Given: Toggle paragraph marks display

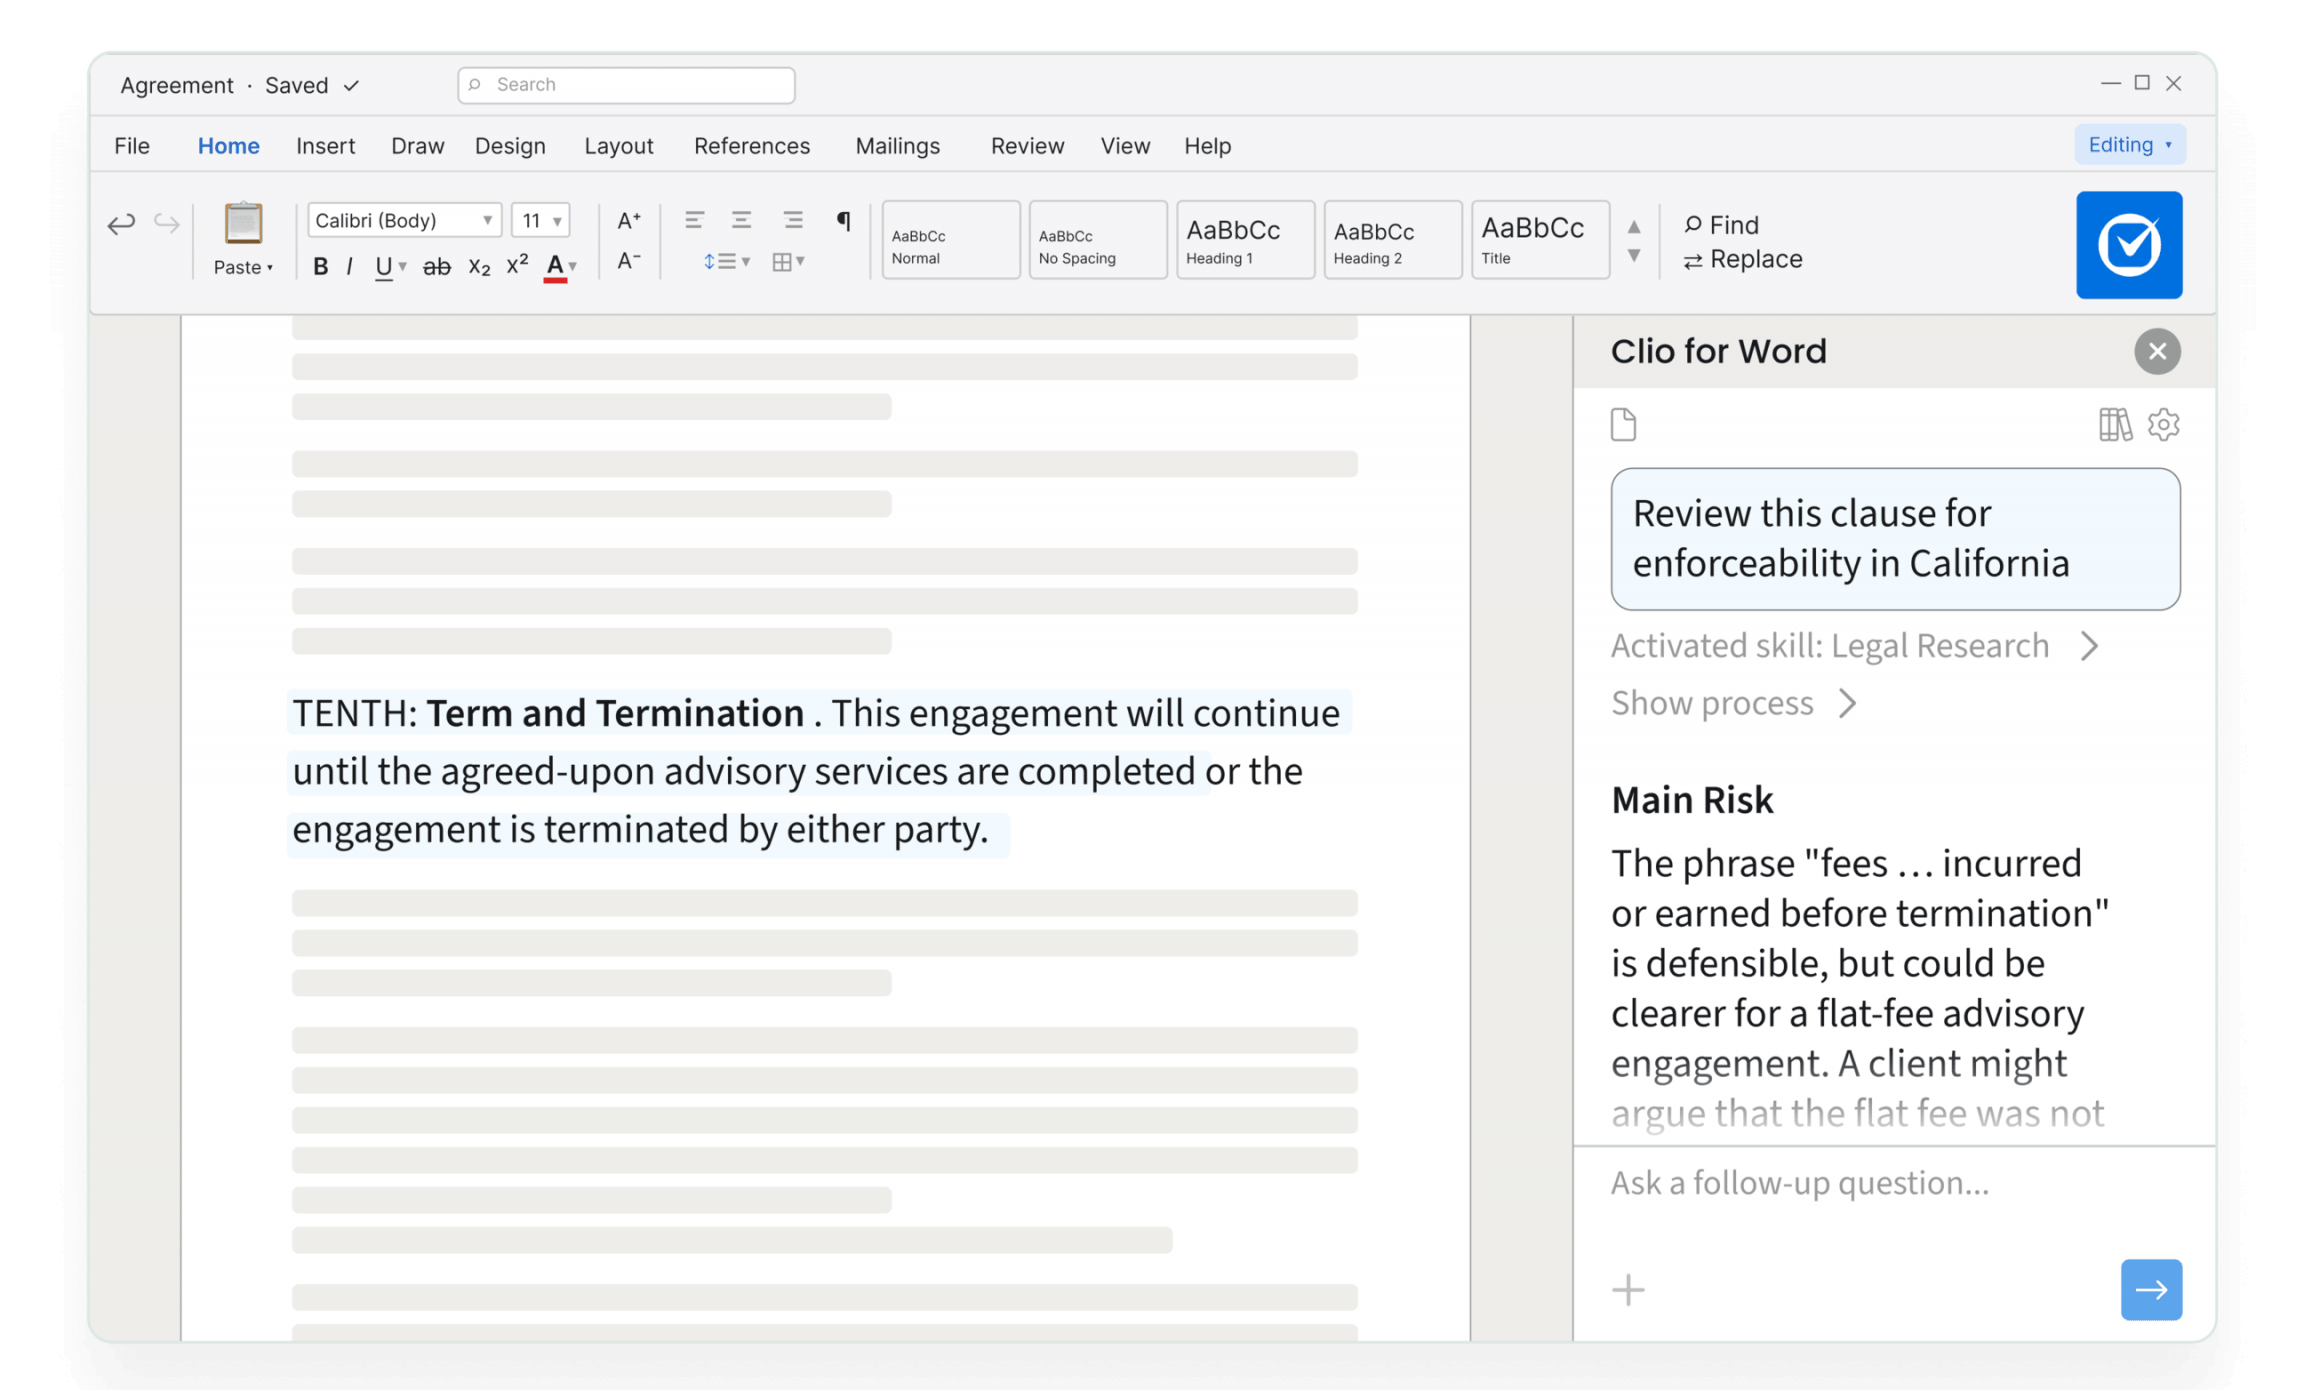Looking at the screenshot, I should click(844, 220).
